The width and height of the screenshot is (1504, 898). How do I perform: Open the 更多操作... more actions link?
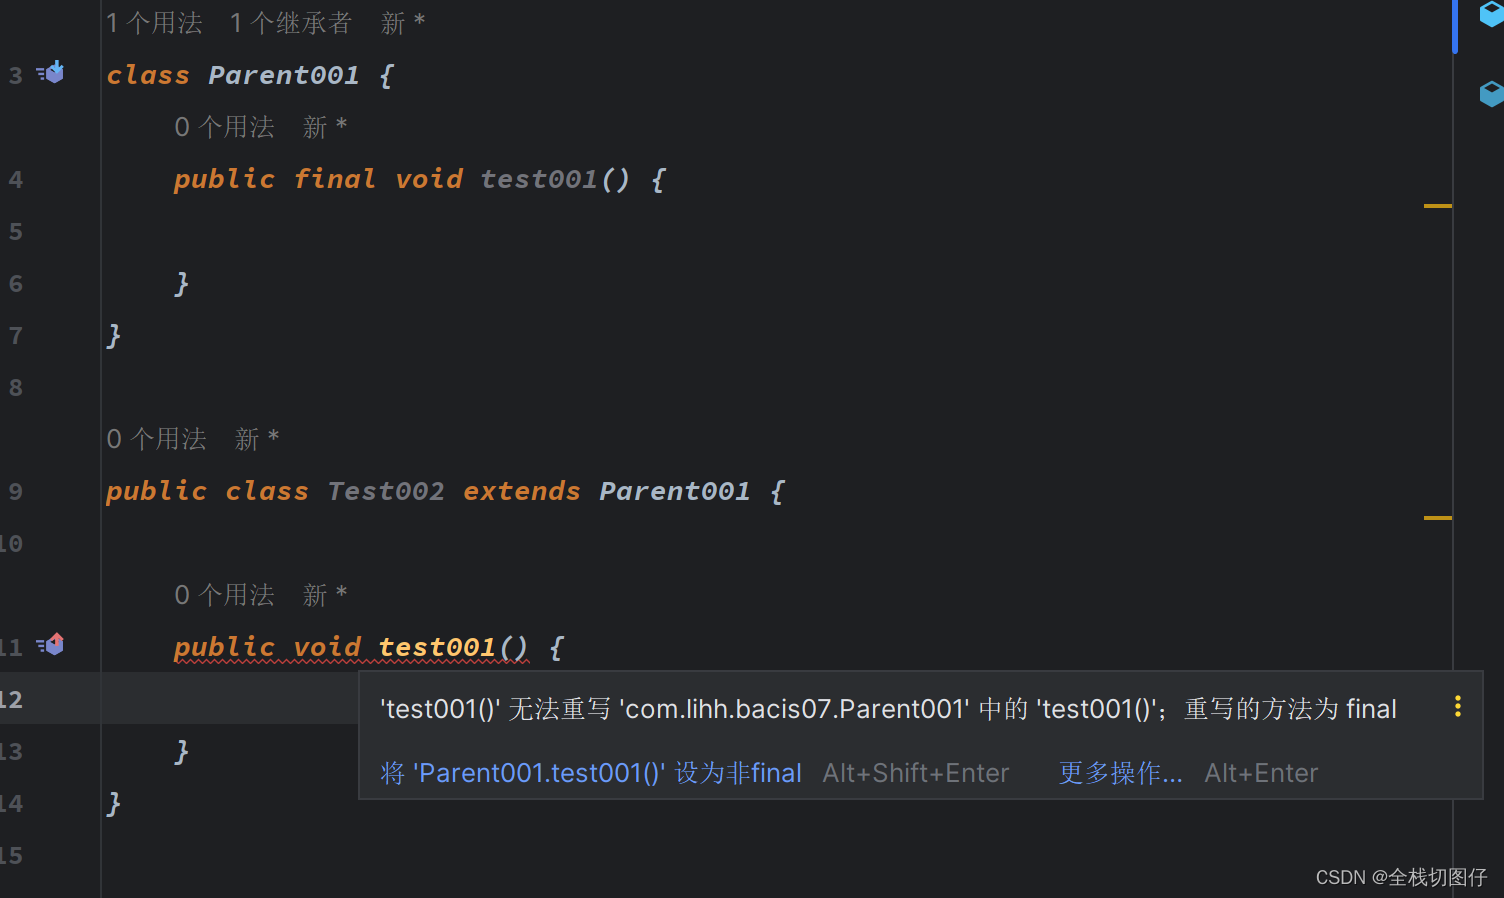pos(1120,773)
